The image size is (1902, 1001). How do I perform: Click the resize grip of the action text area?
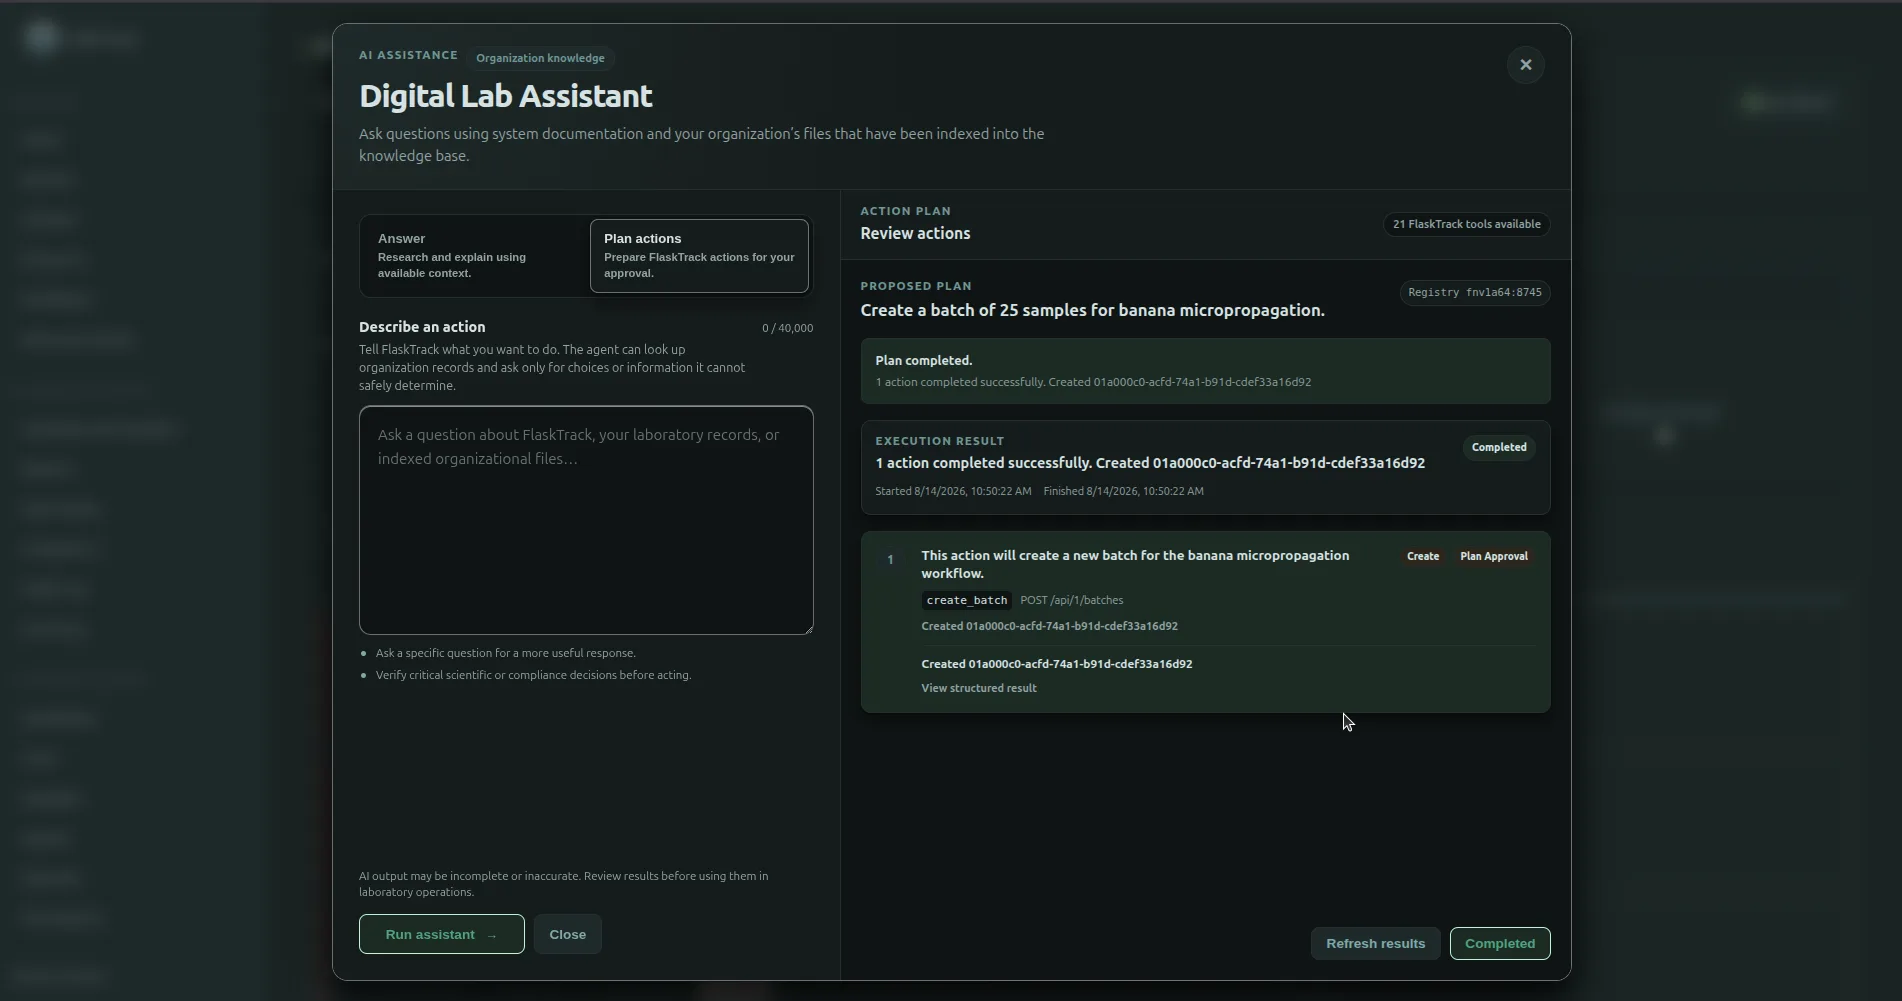(808, 629)
